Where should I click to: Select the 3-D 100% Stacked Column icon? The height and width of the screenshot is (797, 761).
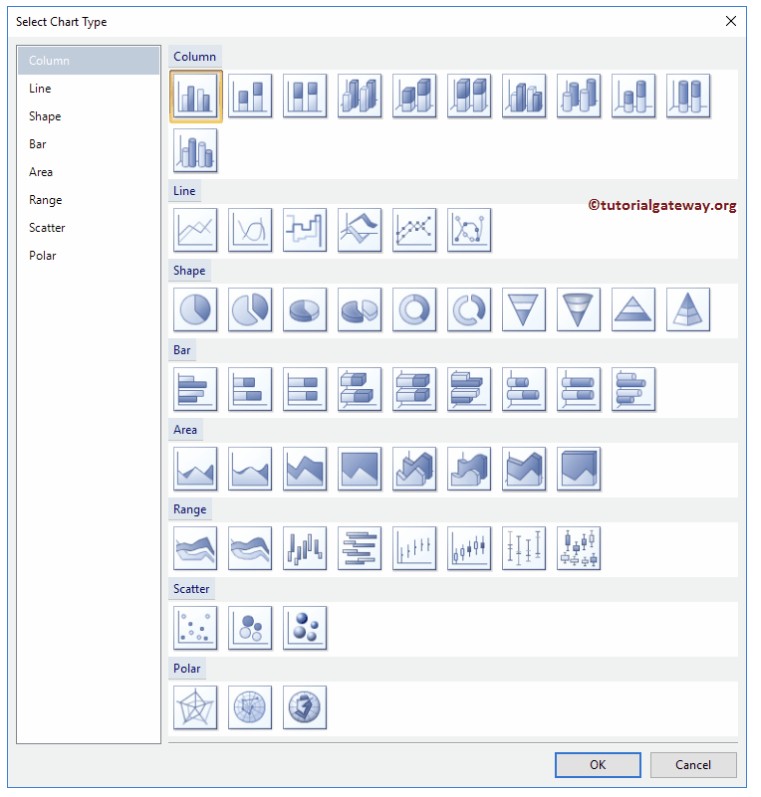point(470,96)
